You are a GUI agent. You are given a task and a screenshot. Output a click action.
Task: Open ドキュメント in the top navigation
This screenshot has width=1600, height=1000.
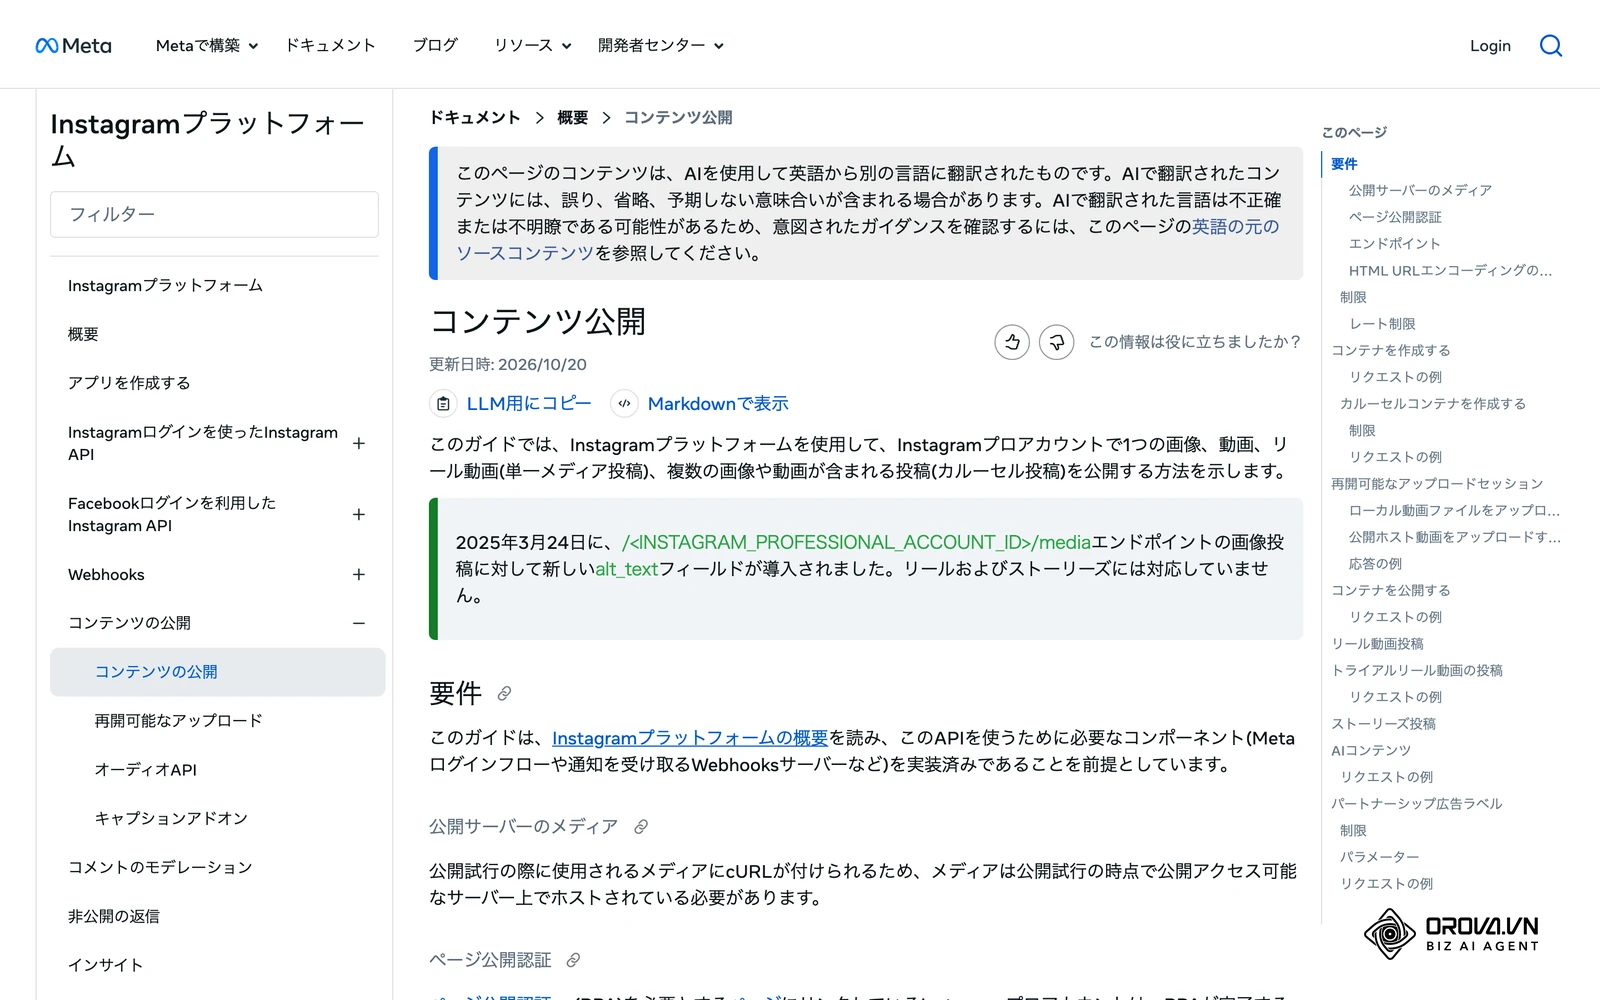(330, 46)
